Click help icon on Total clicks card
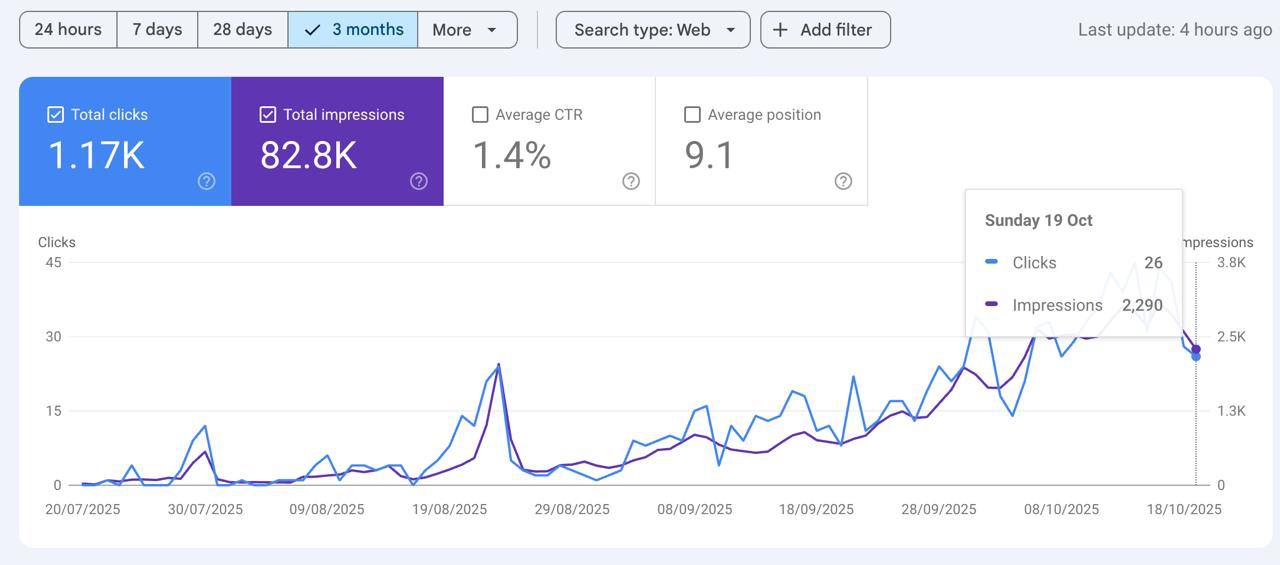1280x565 pixels. pyautogui.click(x=206, y=181)
